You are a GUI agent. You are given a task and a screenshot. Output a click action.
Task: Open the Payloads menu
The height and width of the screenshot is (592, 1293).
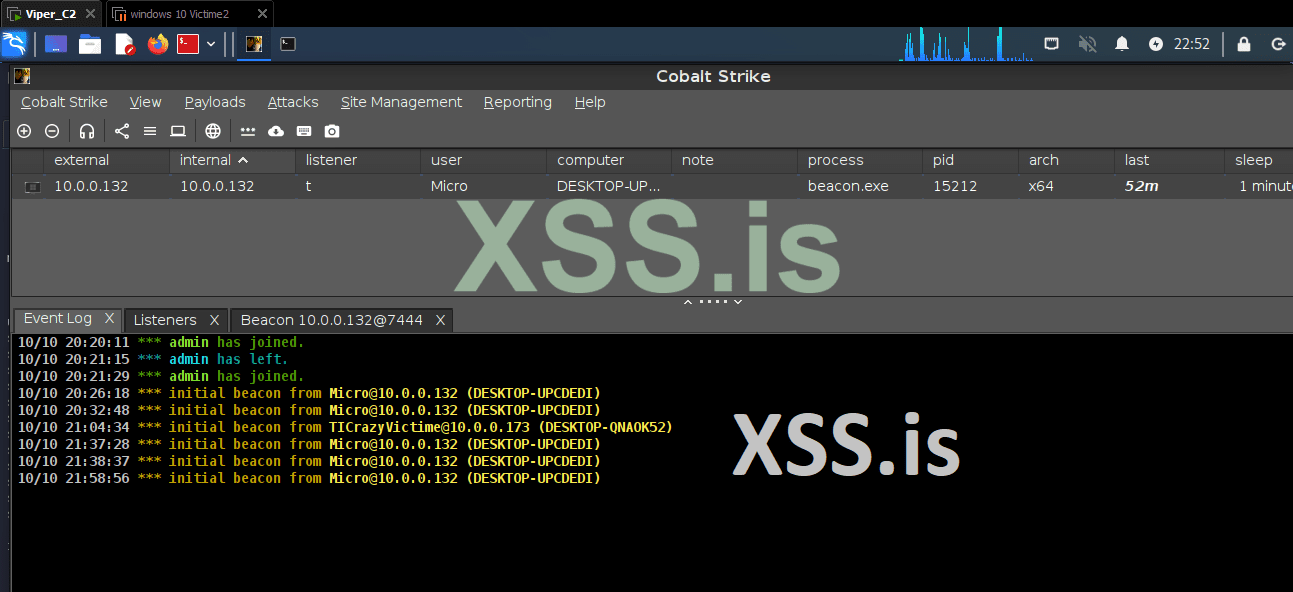(215, 102)
